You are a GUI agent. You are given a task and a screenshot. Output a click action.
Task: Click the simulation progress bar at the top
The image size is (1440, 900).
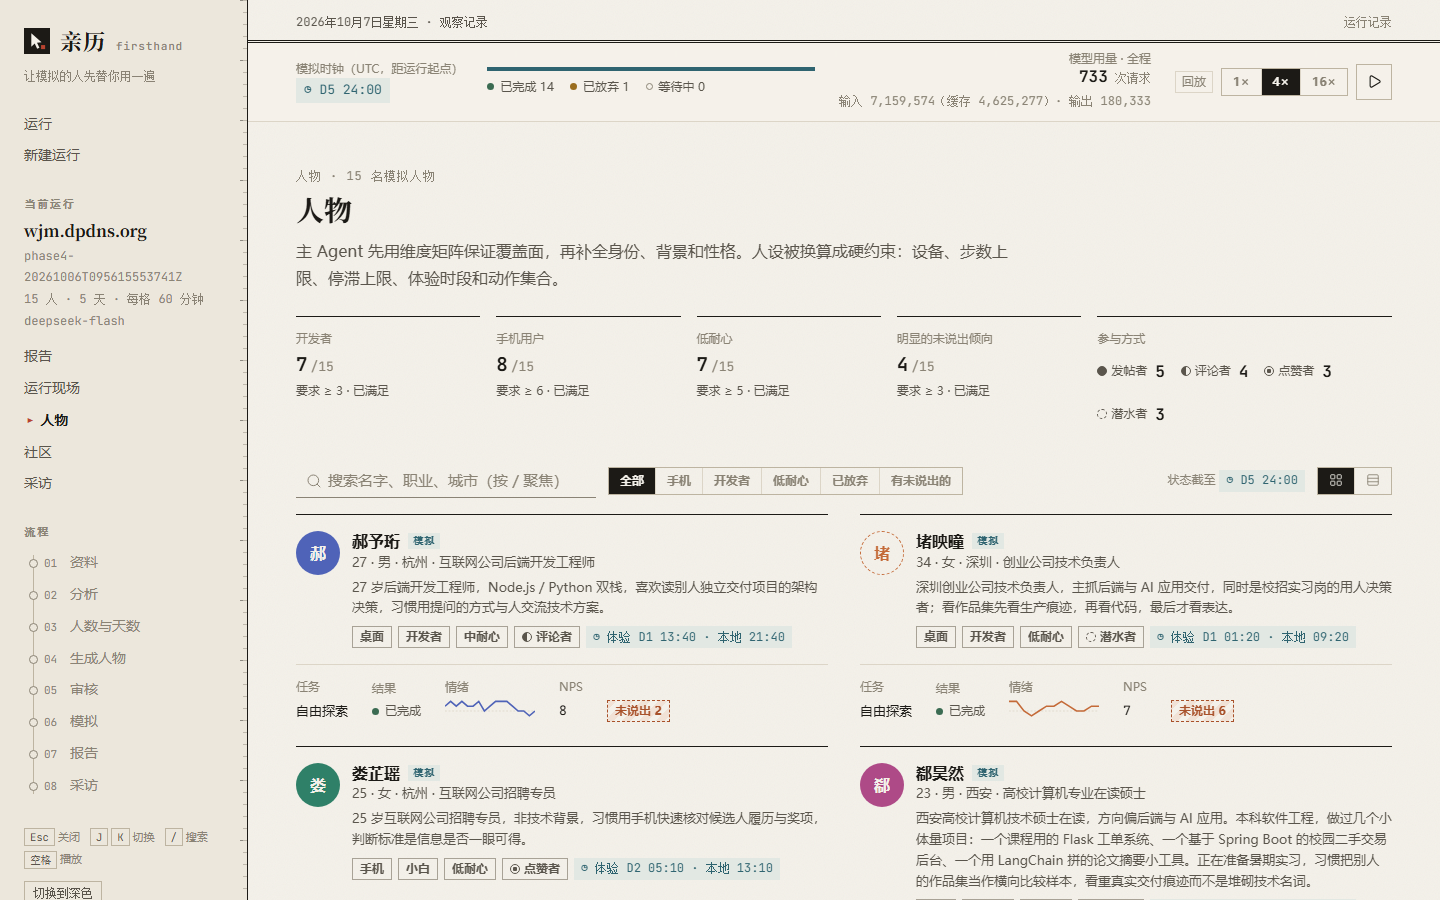coord(651,69)
